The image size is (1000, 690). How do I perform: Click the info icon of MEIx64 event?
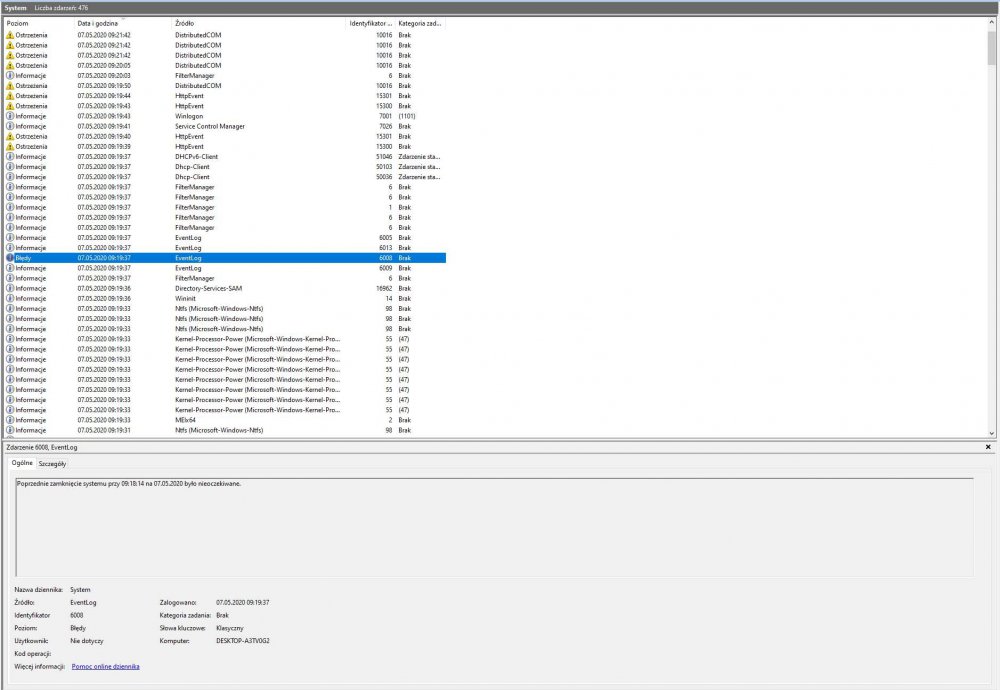10,420
